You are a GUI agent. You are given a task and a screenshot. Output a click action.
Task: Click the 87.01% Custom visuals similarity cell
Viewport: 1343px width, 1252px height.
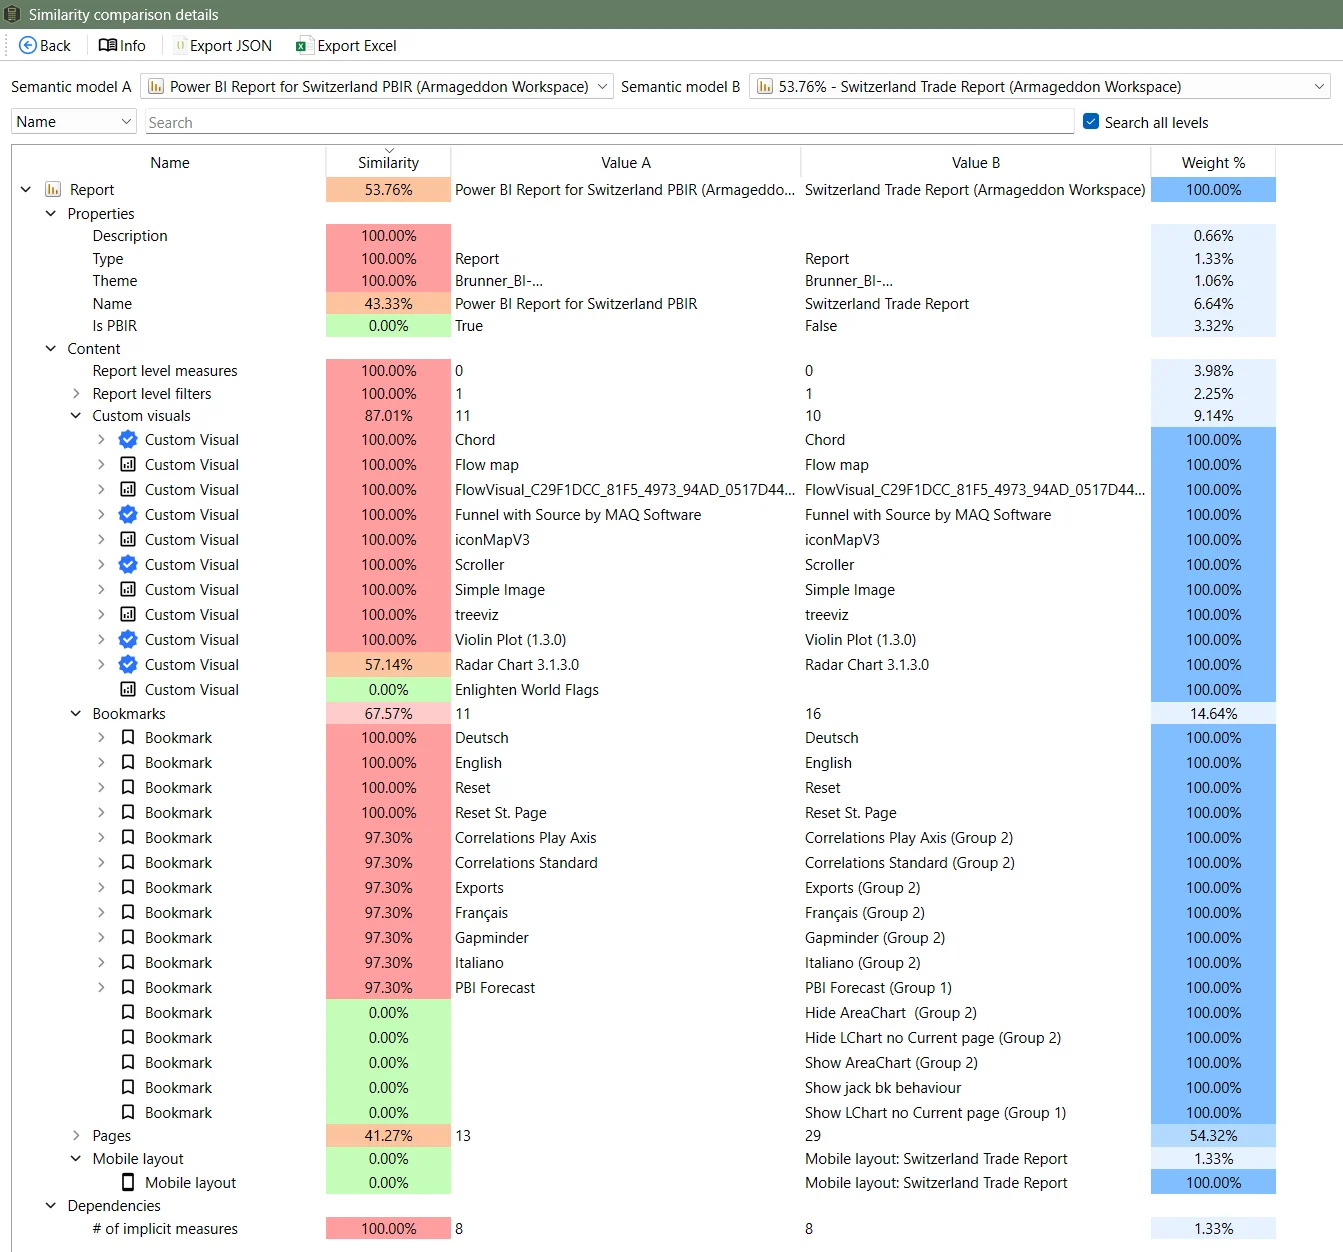(x=388, y=415)
